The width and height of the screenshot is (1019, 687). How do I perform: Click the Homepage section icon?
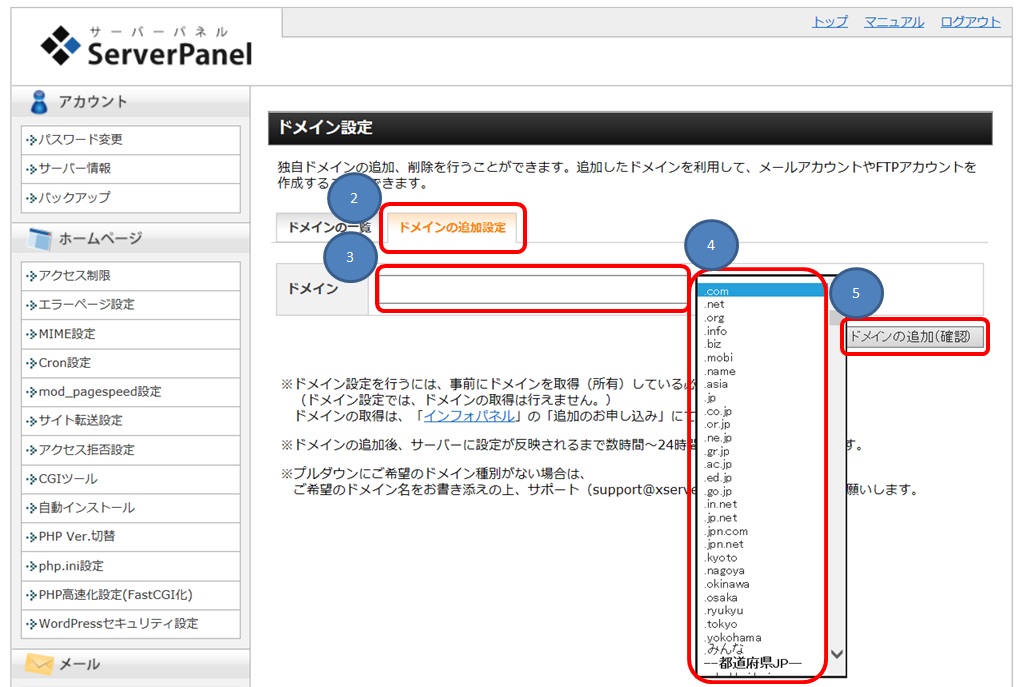pyautogui.click(x=39, y=239)
